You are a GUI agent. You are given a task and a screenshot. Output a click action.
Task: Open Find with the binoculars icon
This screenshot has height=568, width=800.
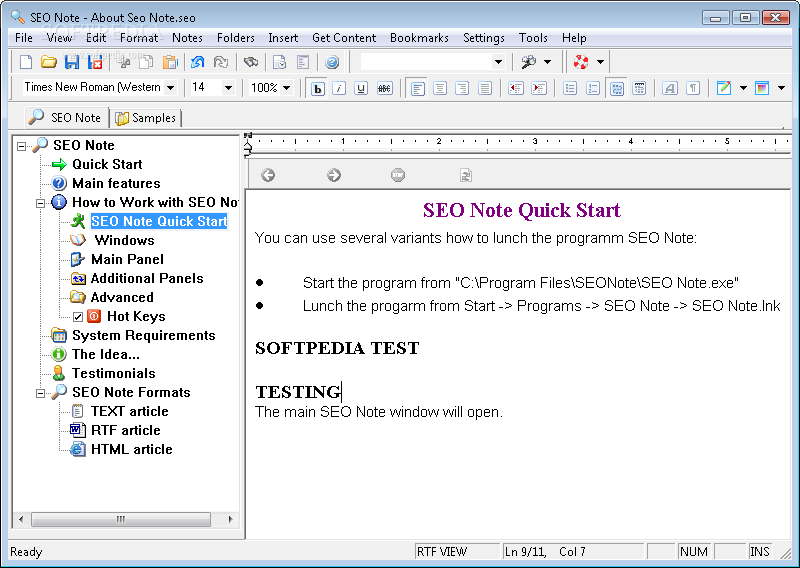coord(251,62)
